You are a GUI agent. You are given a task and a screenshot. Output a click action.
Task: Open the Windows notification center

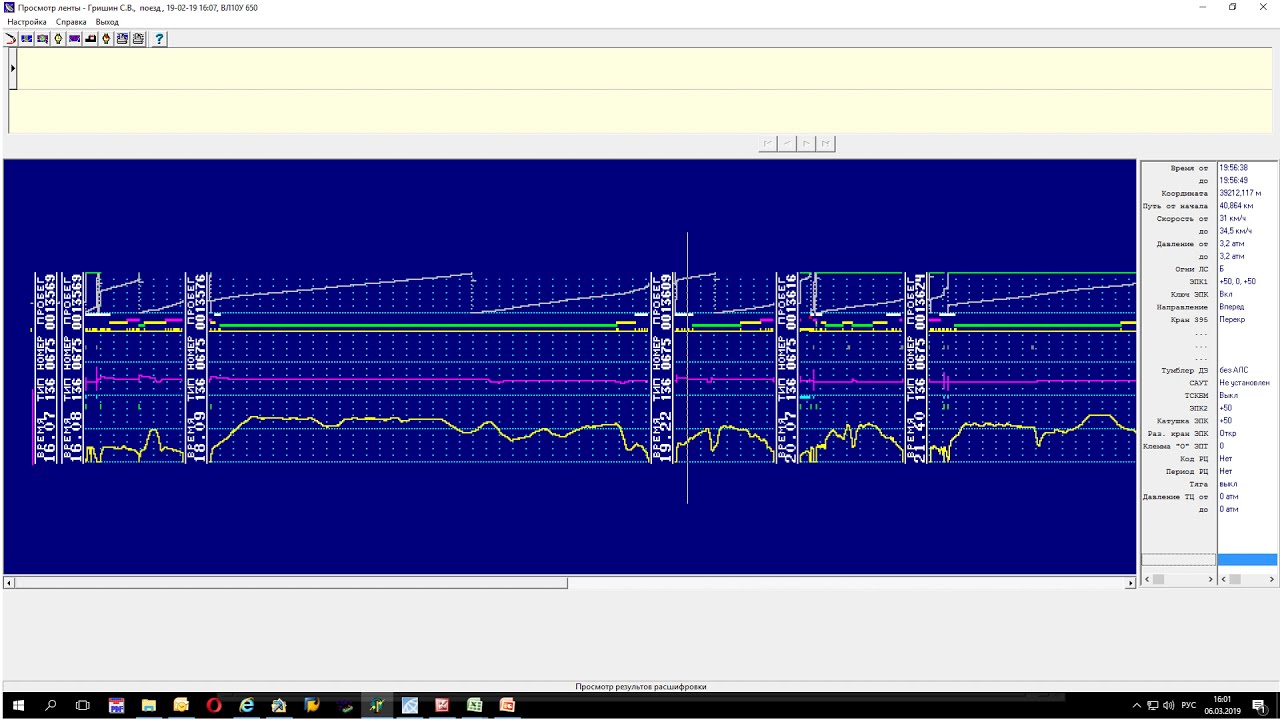1258,706
